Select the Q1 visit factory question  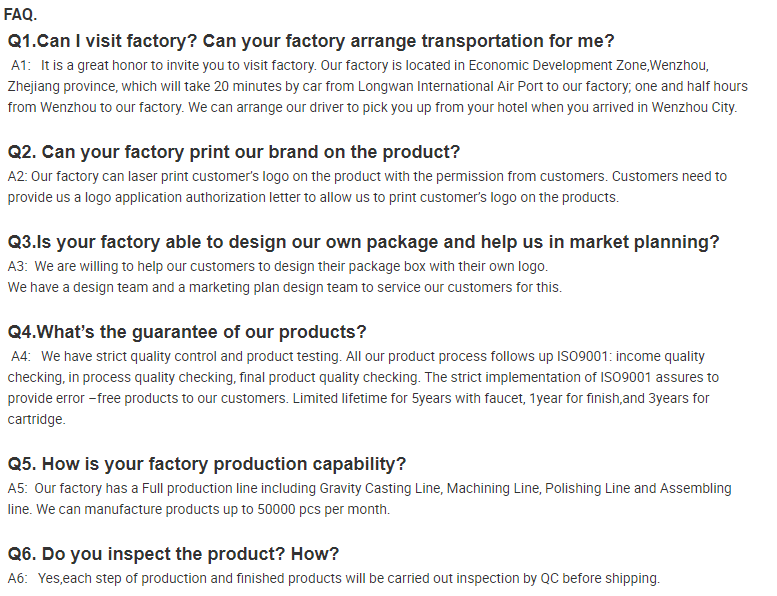(x=311, y=41)
